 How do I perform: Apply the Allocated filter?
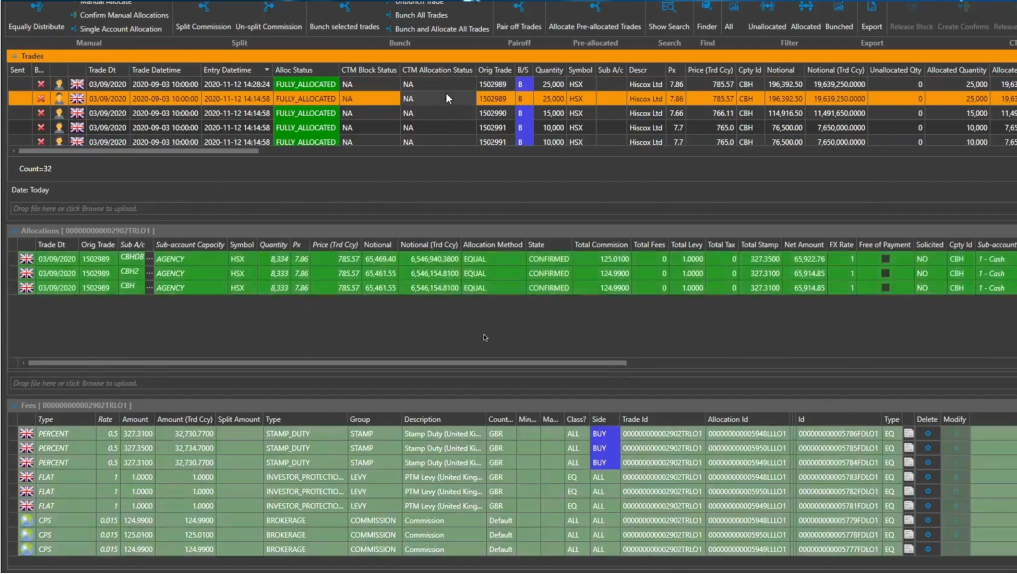coord(806,16)
